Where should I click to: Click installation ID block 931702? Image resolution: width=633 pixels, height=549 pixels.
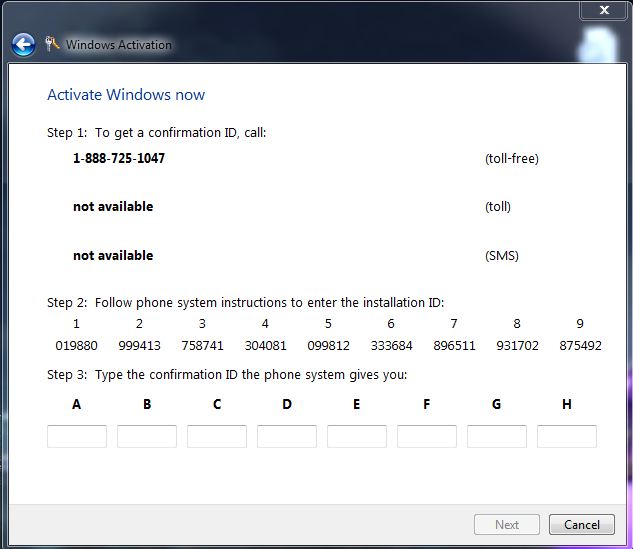click(x=517, y=346)
